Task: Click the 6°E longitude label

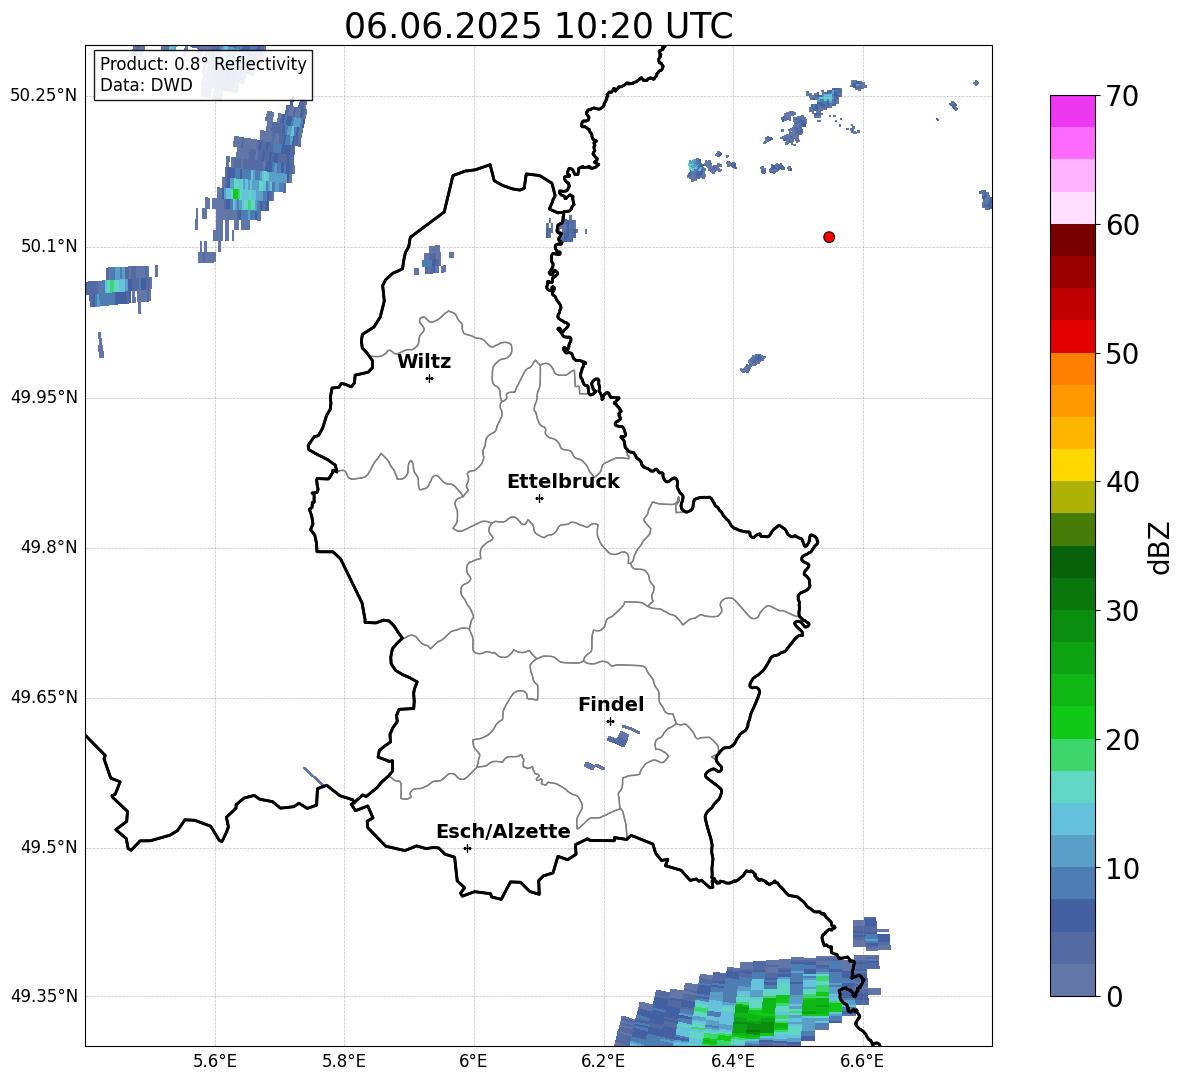Action: 473,1061
